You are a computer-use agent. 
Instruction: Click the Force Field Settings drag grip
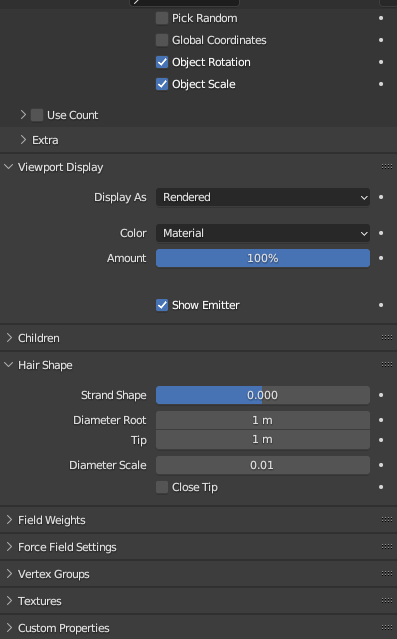(387, 546)
